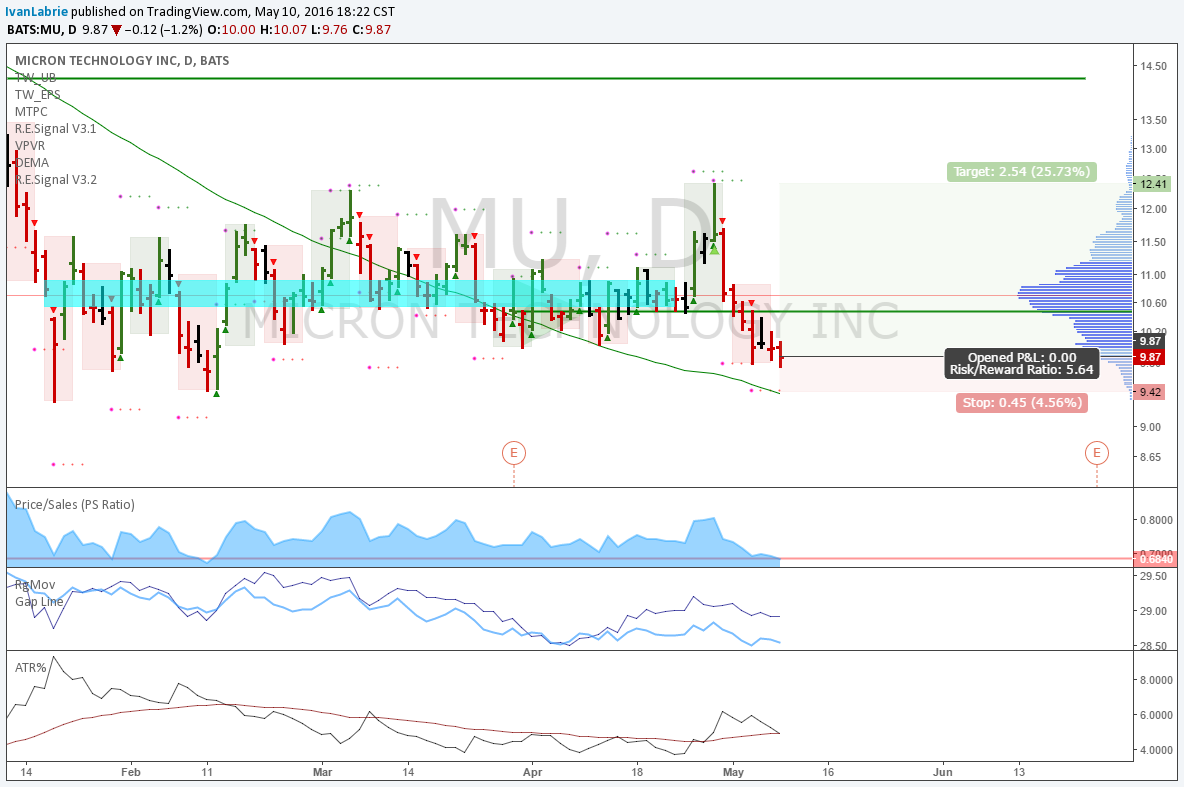The height and width of the screenshot is (787, 1184).
Task: Click the Risk/Reward Ratio 5.64 box
Action: click(1022, 363)
